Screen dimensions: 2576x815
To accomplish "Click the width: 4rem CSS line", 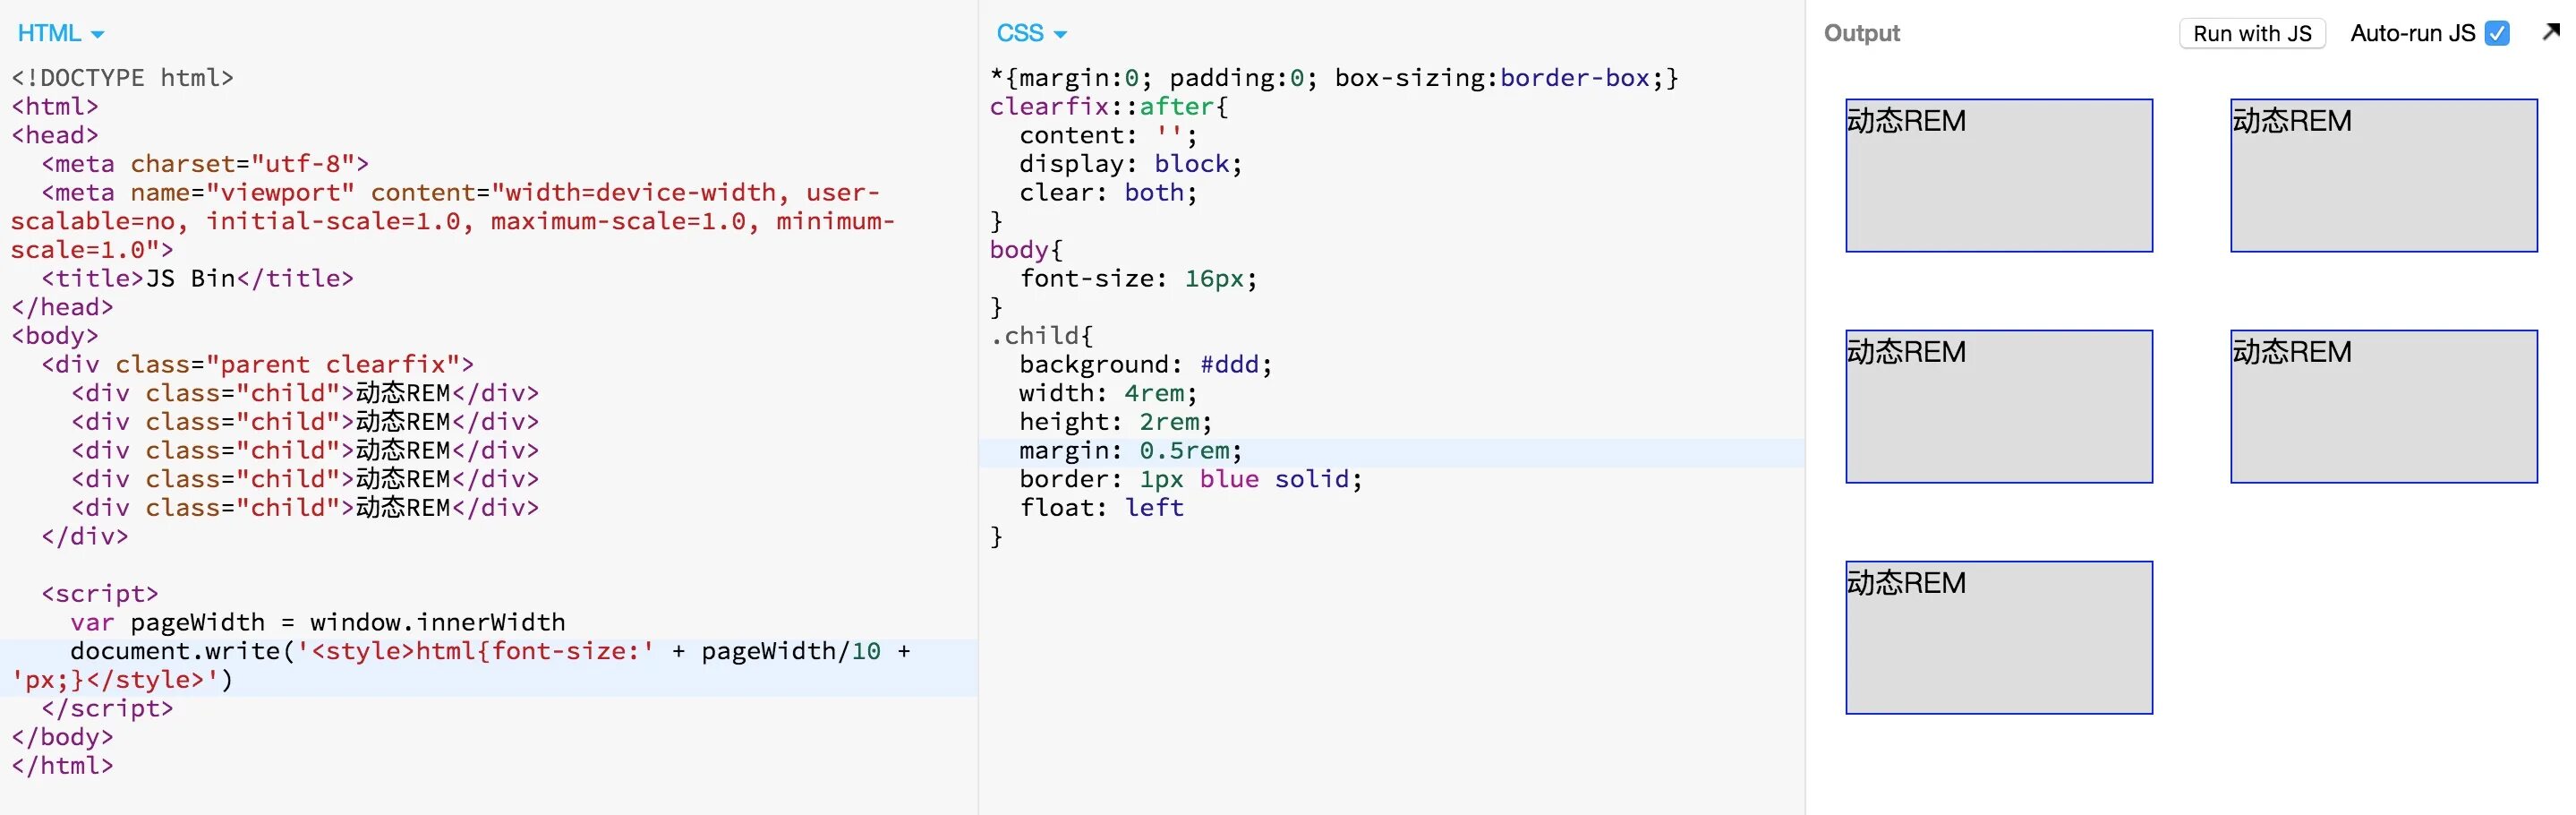I will pyautogui.click(x=1108, y=393).
